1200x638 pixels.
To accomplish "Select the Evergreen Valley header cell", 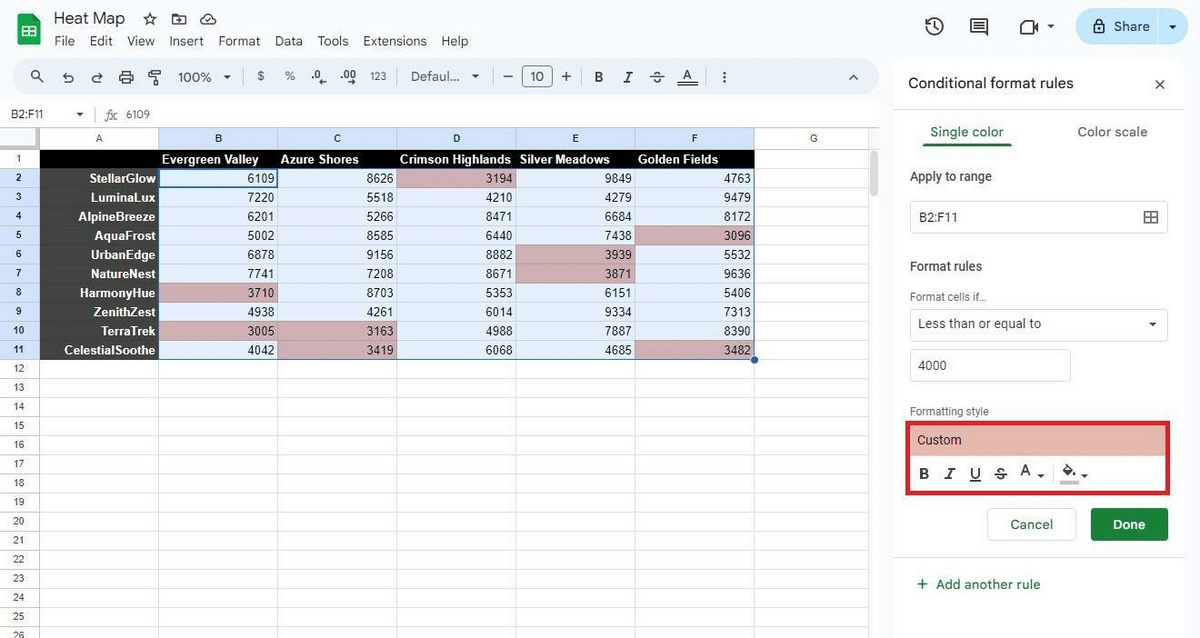I will 218,159.
